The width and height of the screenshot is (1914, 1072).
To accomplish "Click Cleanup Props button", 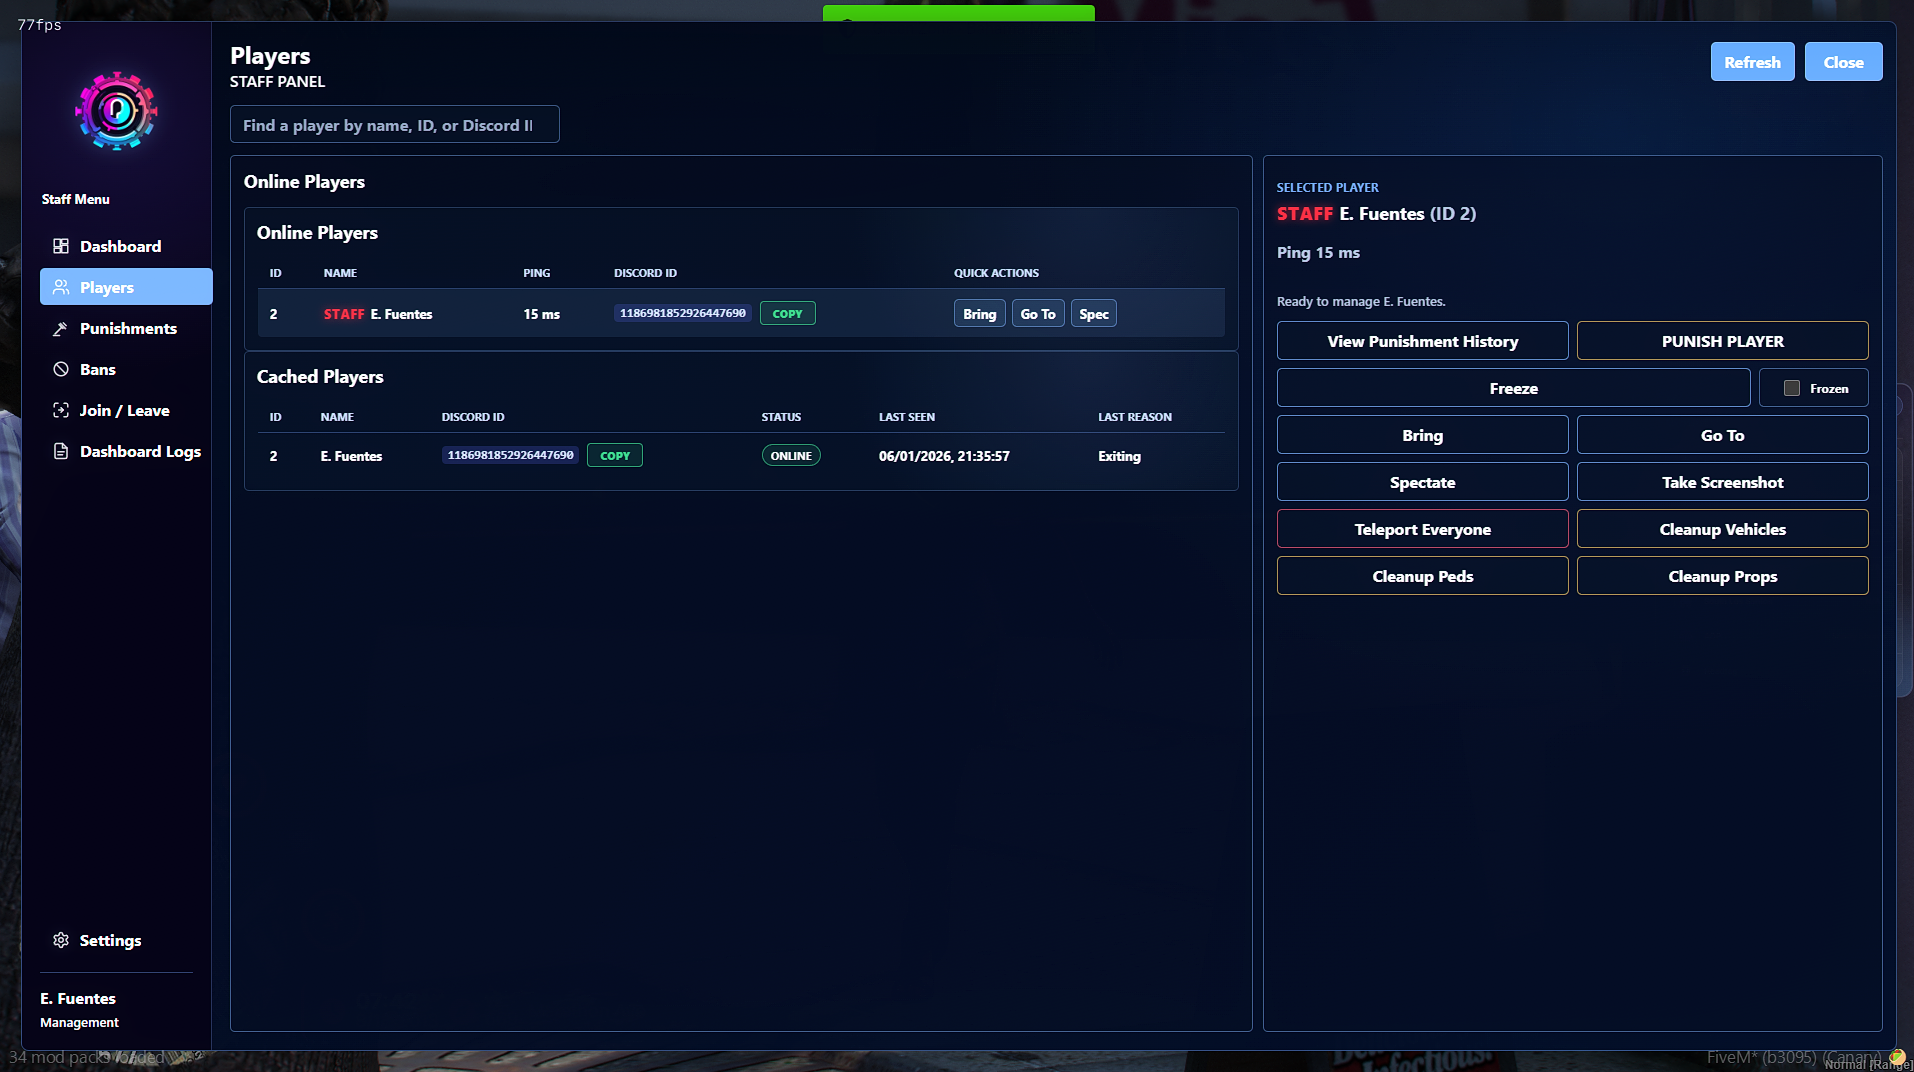I will point(1722,576).
